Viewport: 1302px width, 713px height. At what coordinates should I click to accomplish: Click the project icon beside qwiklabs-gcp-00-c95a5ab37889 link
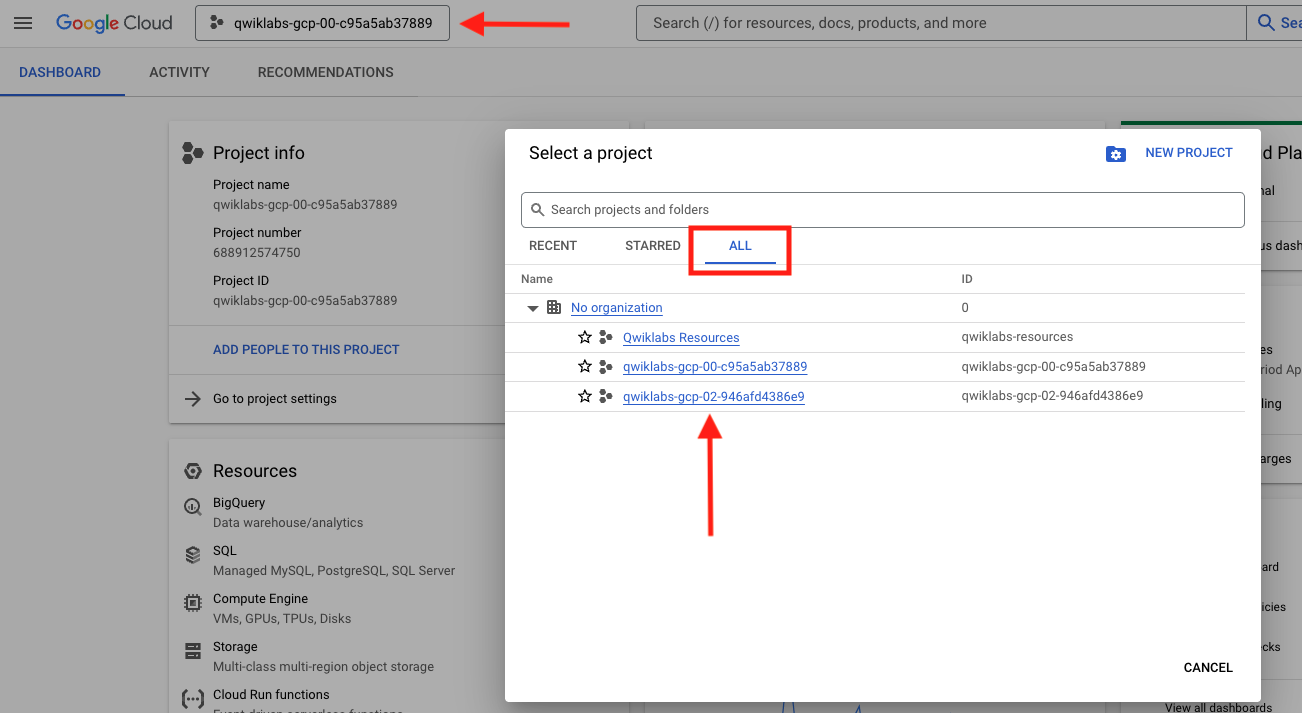(x=605, y=367)
